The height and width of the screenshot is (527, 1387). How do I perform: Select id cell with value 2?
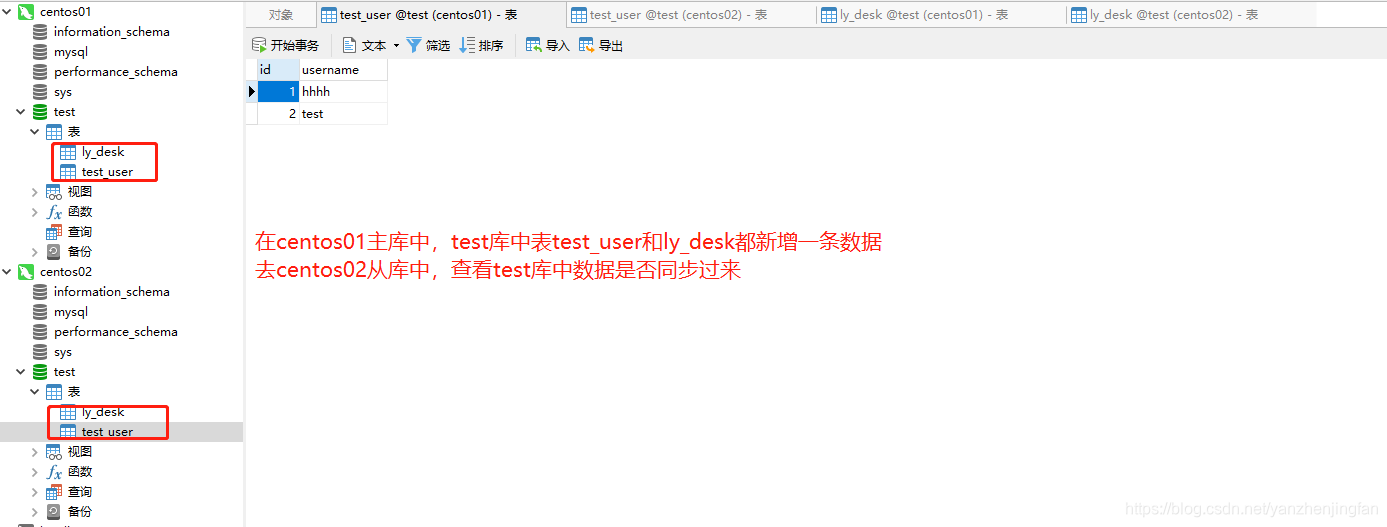pyautogui.click(x=278, y=114)
